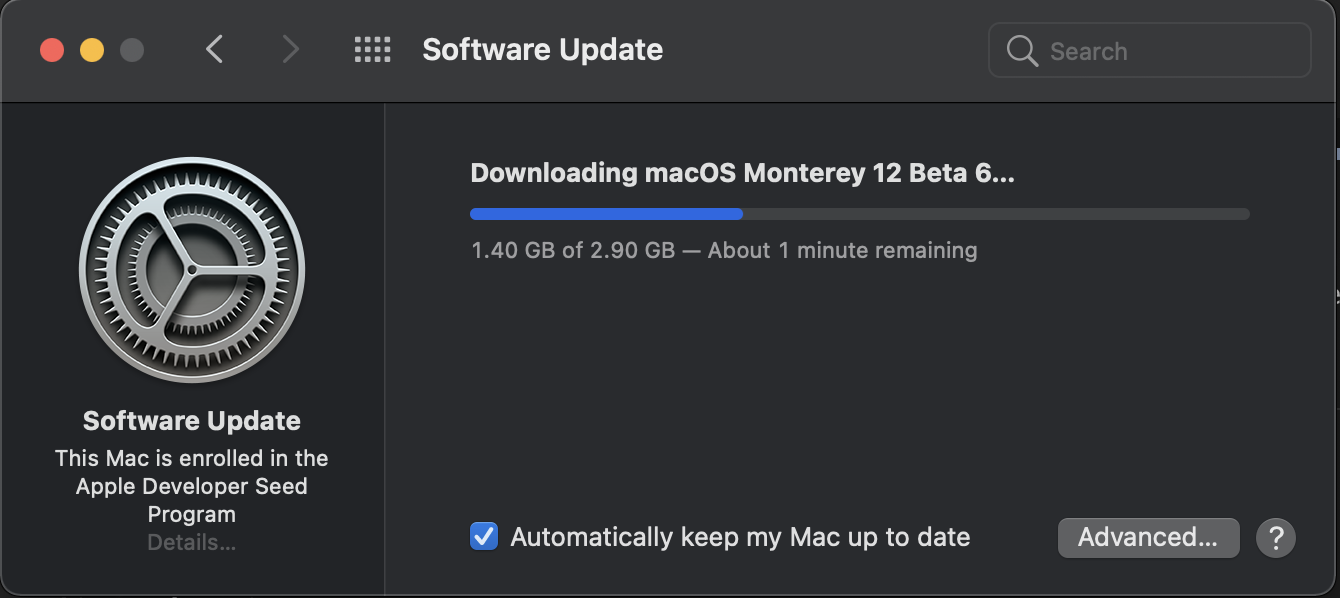Click the gray disabled zoom button
Viewport: 1340px width, 598px height.
click(x=132, y=50)
